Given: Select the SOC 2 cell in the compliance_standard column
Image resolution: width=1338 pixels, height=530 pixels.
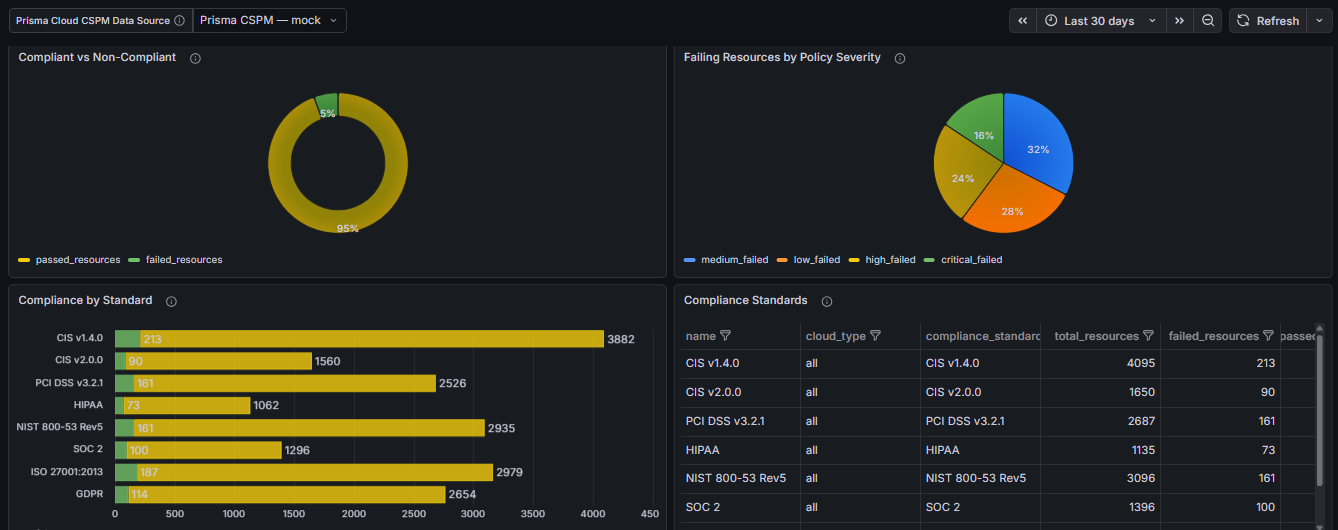Looking at the screenshot, I should tap(980, 508).
